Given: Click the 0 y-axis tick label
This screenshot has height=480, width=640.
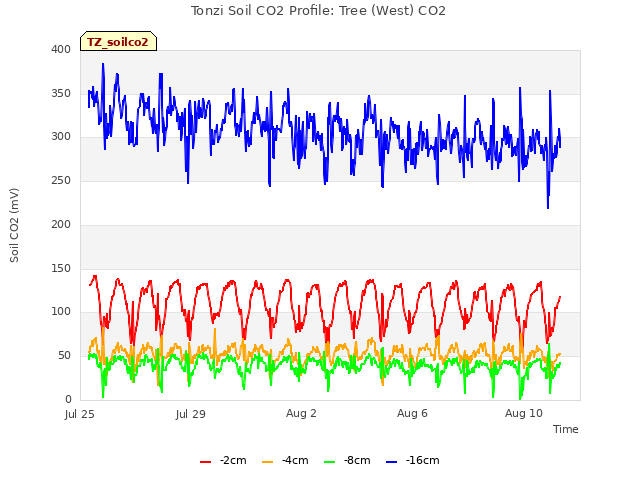Looking at the screenshot, I should coord(68,399).
